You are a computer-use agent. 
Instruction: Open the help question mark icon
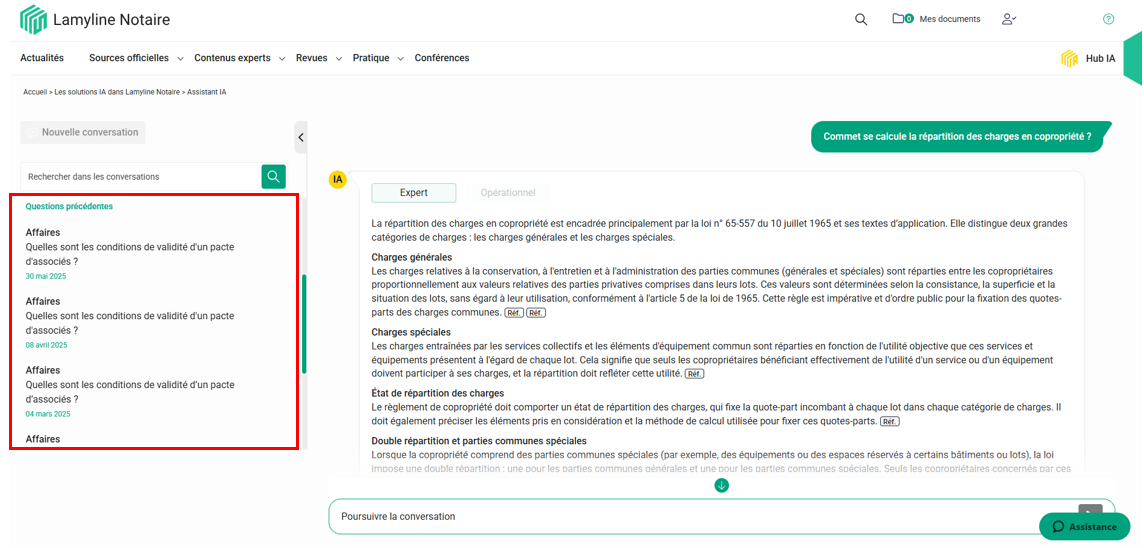point(1108,19)
